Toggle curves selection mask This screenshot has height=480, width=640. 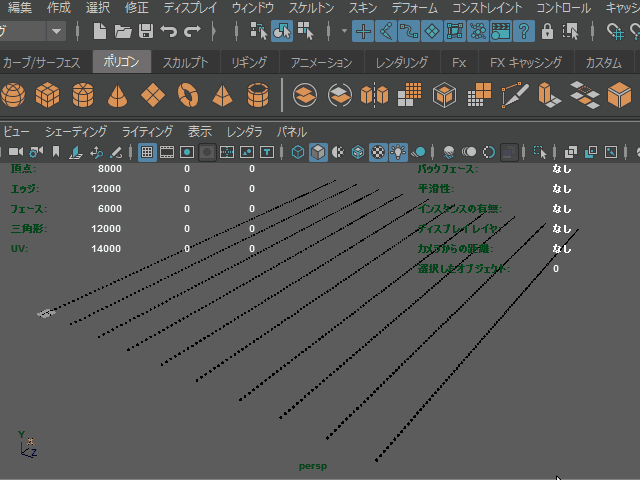[409, 31]
